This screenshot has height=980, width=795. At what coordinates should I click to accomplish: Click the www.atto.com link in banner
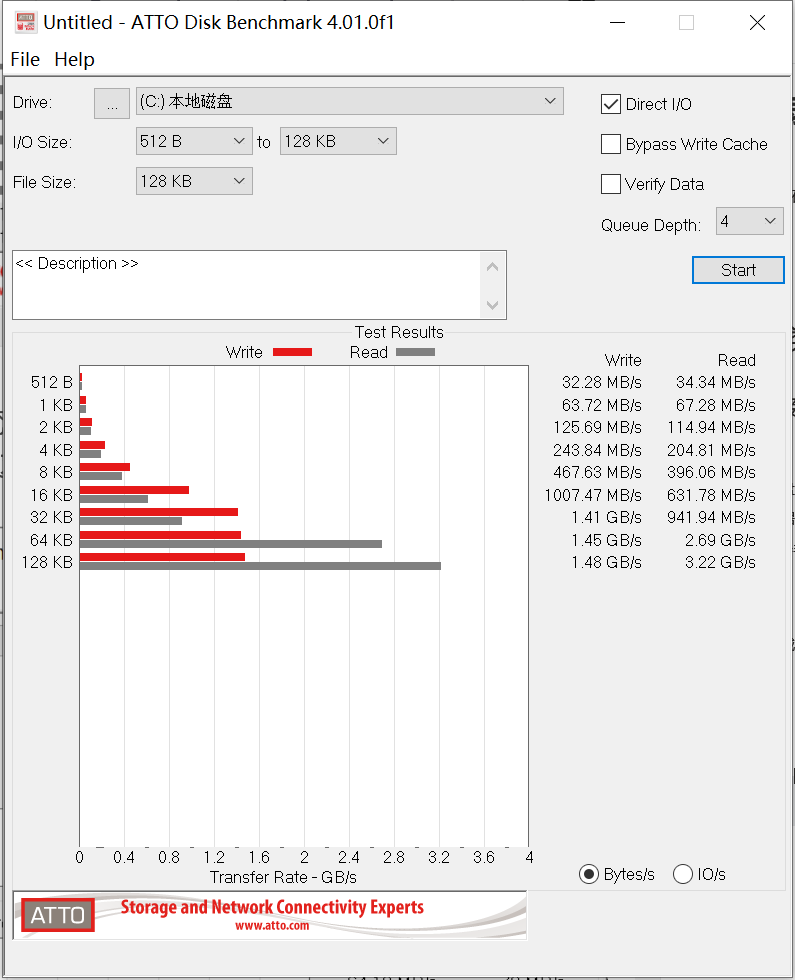[x=272, y=926]
